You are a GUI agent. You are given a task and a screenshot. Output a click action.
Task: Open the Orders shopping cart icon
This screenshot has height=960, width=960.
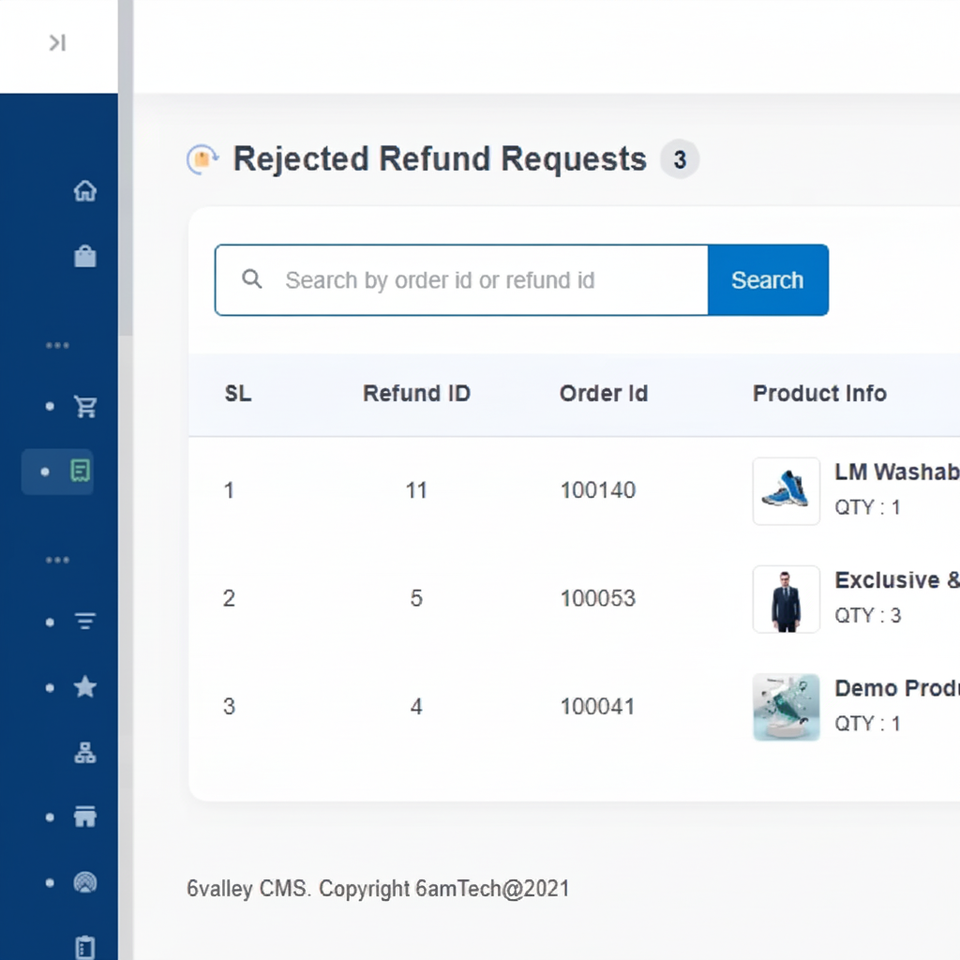(85, 406)
